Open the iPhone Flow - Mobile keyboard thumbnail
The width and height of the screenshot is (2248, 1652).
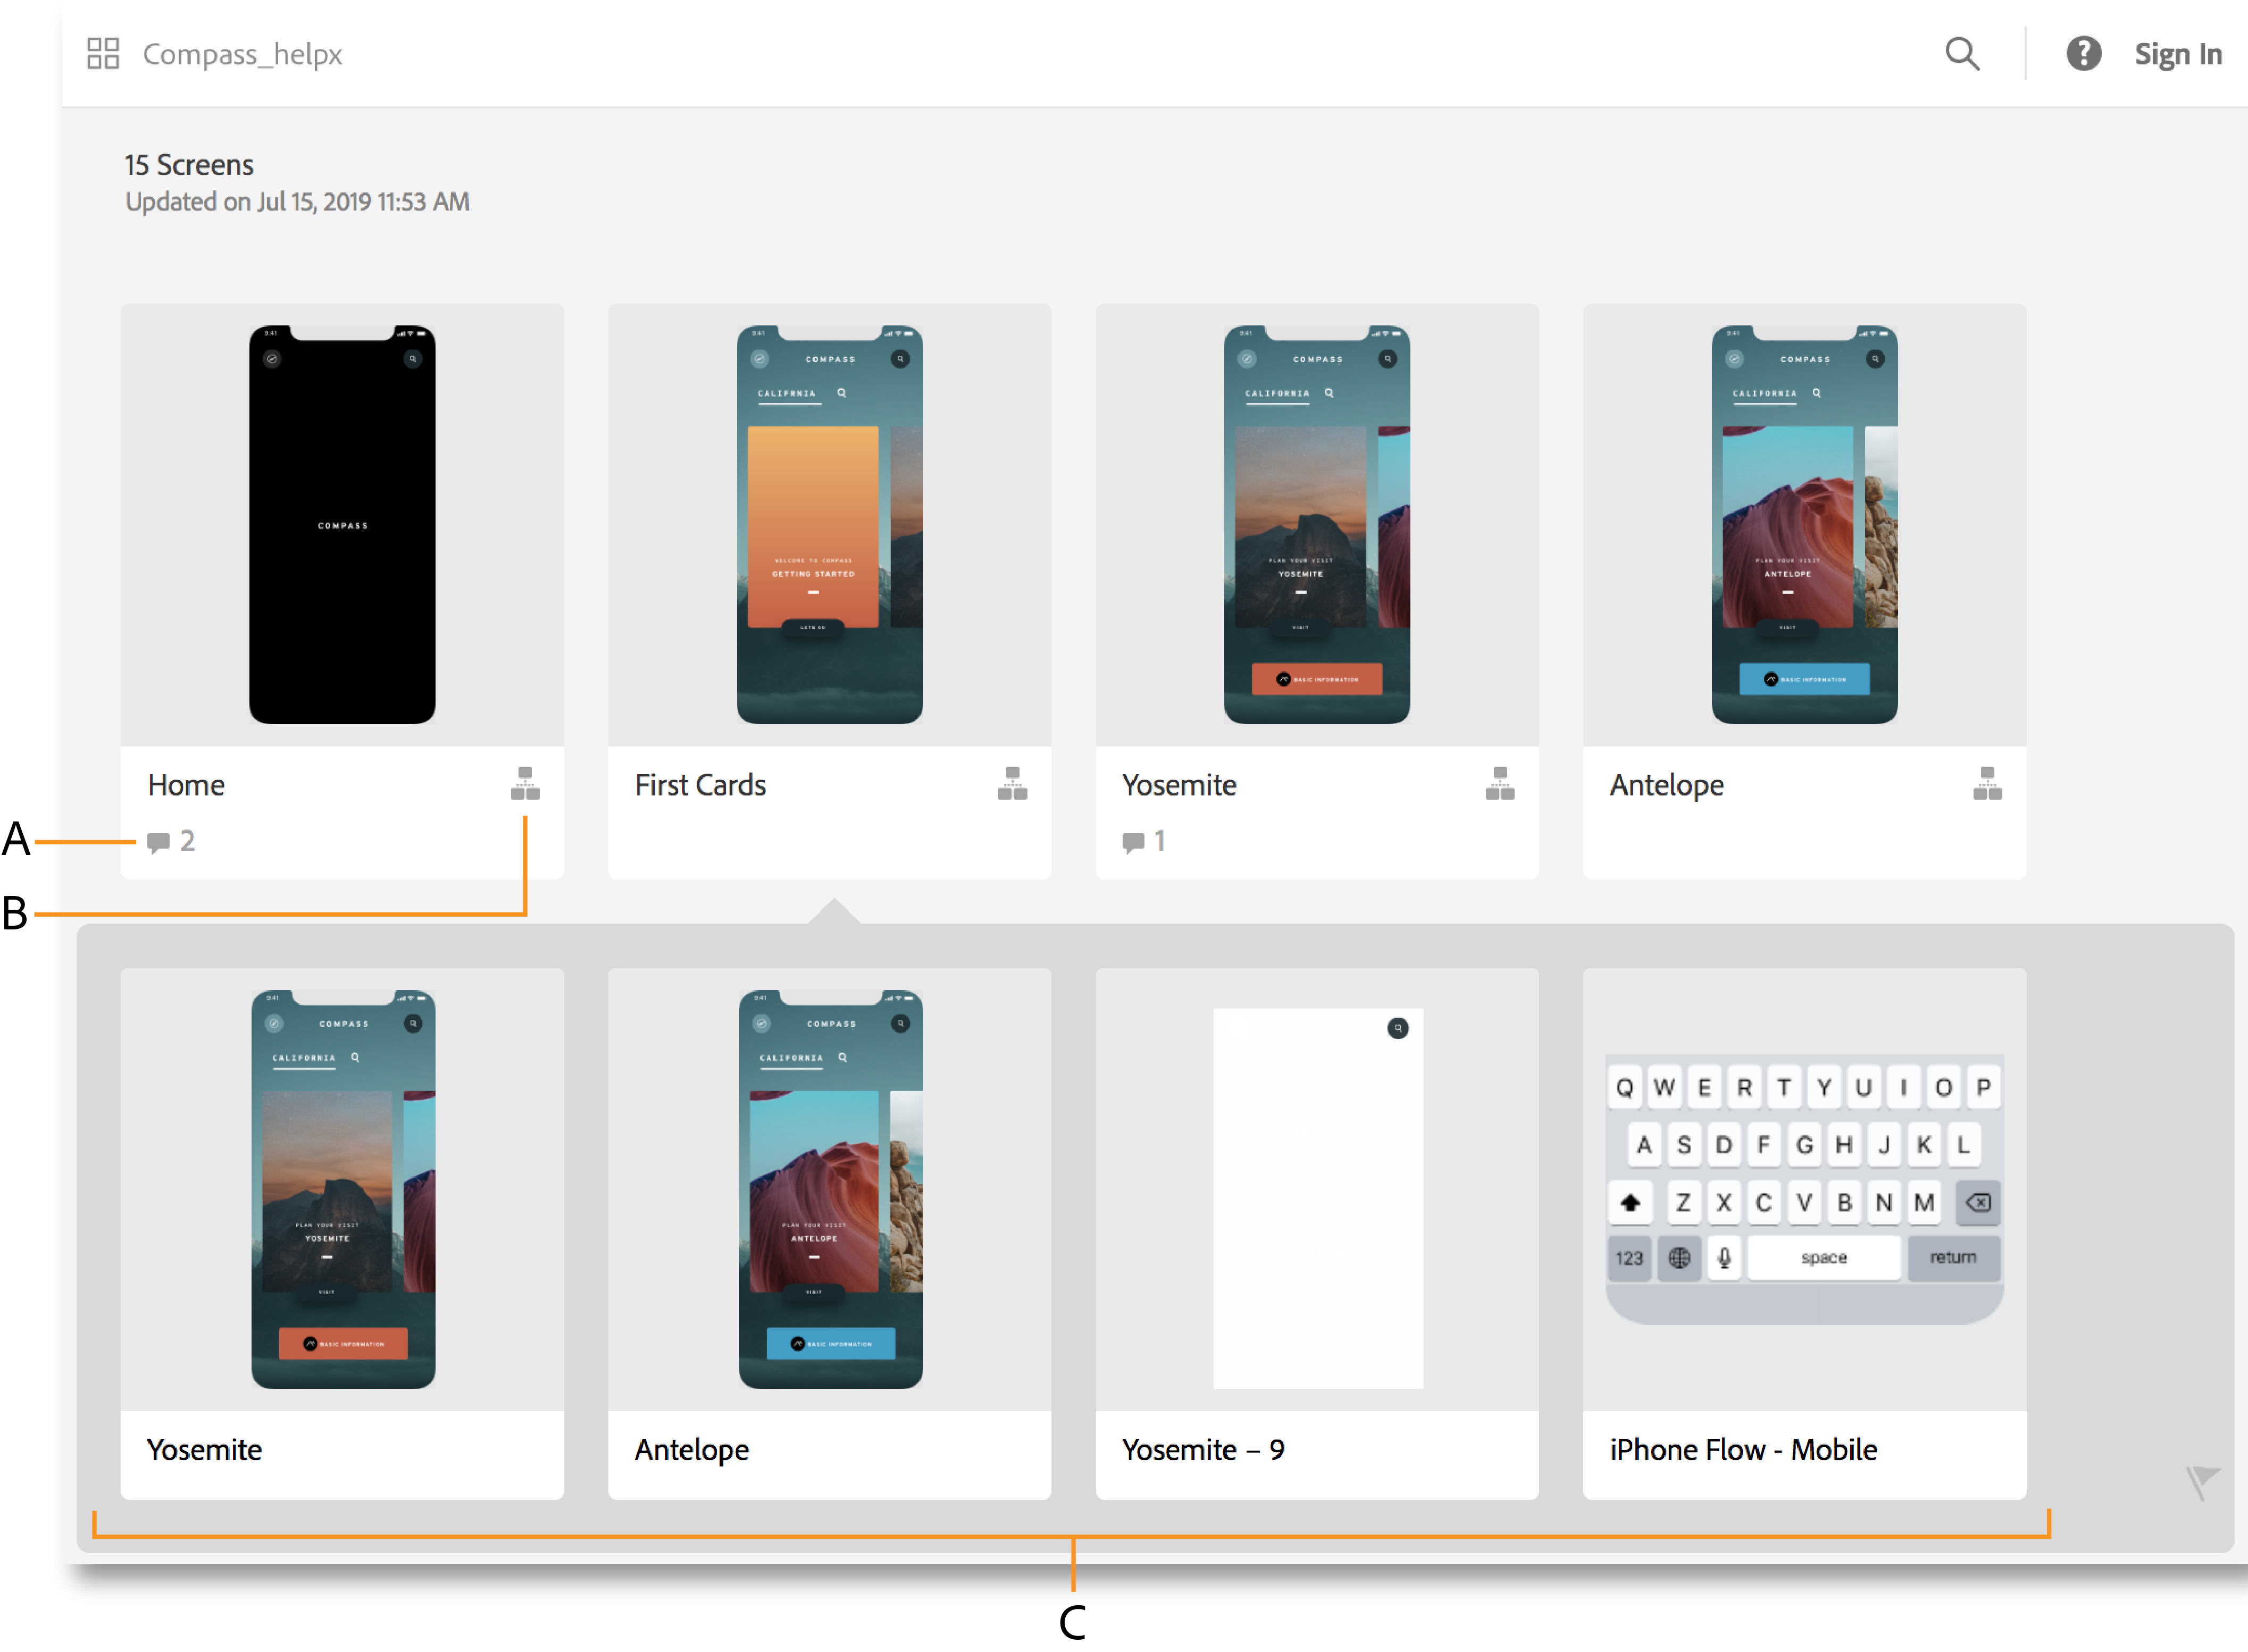[x=1804, y=1188]
